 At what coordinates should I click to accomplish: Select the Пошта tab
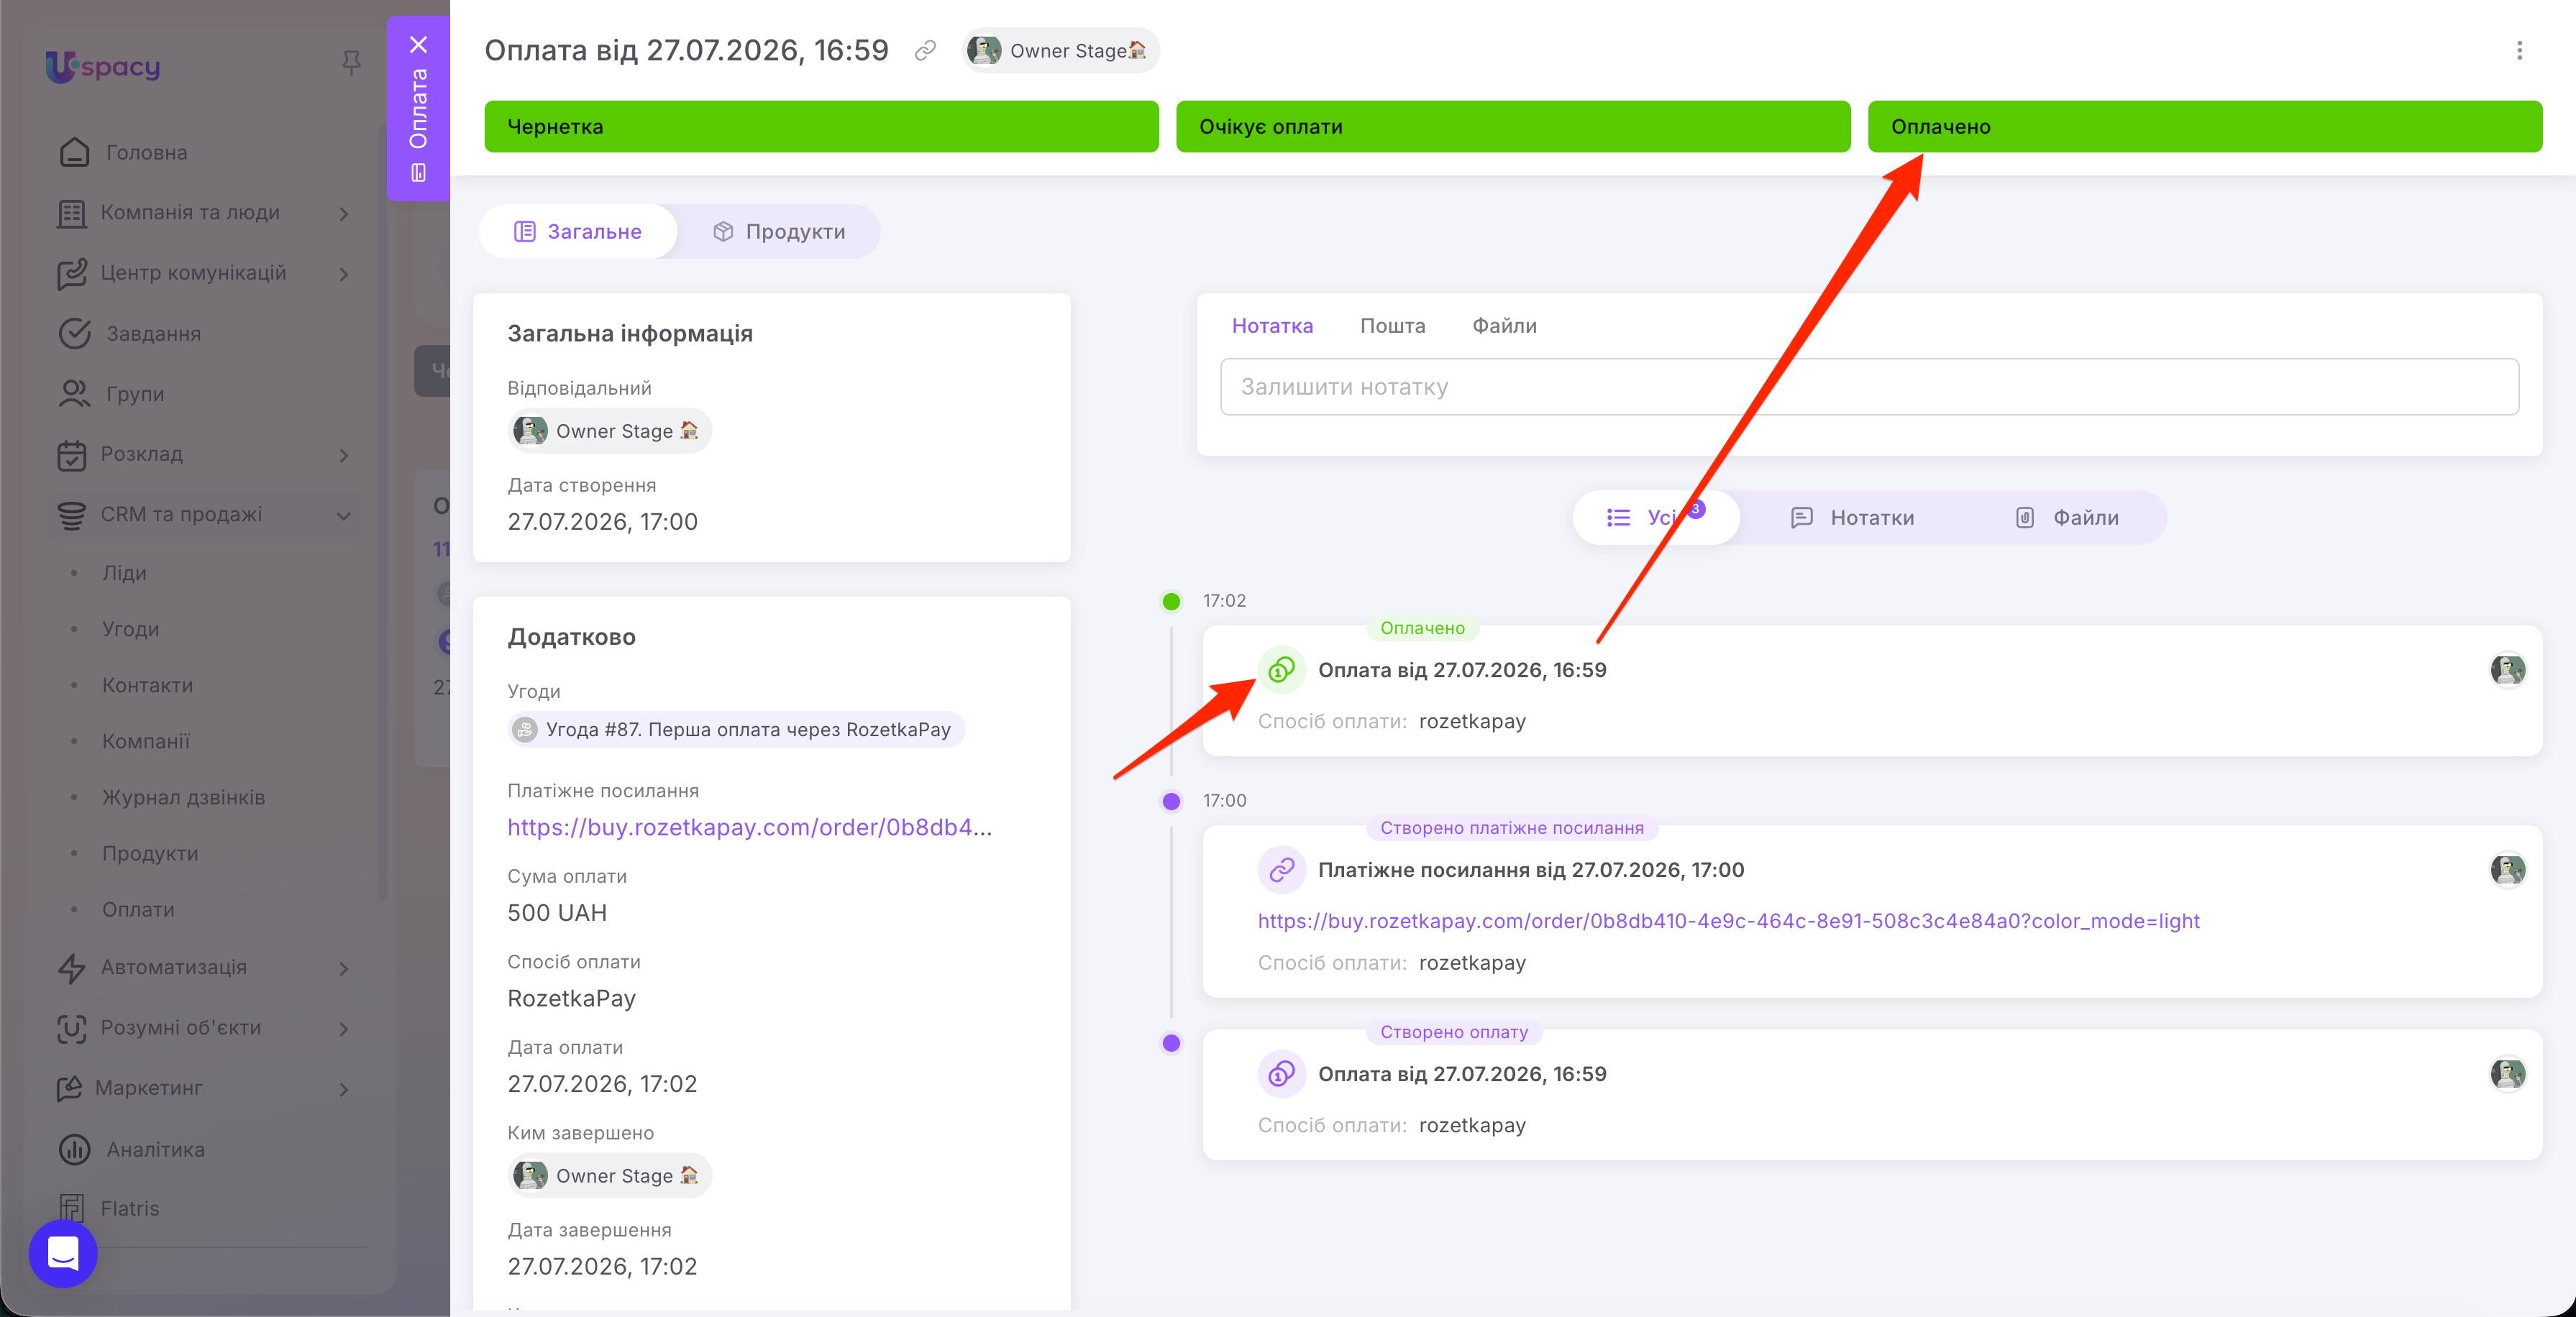[1393, 326]
